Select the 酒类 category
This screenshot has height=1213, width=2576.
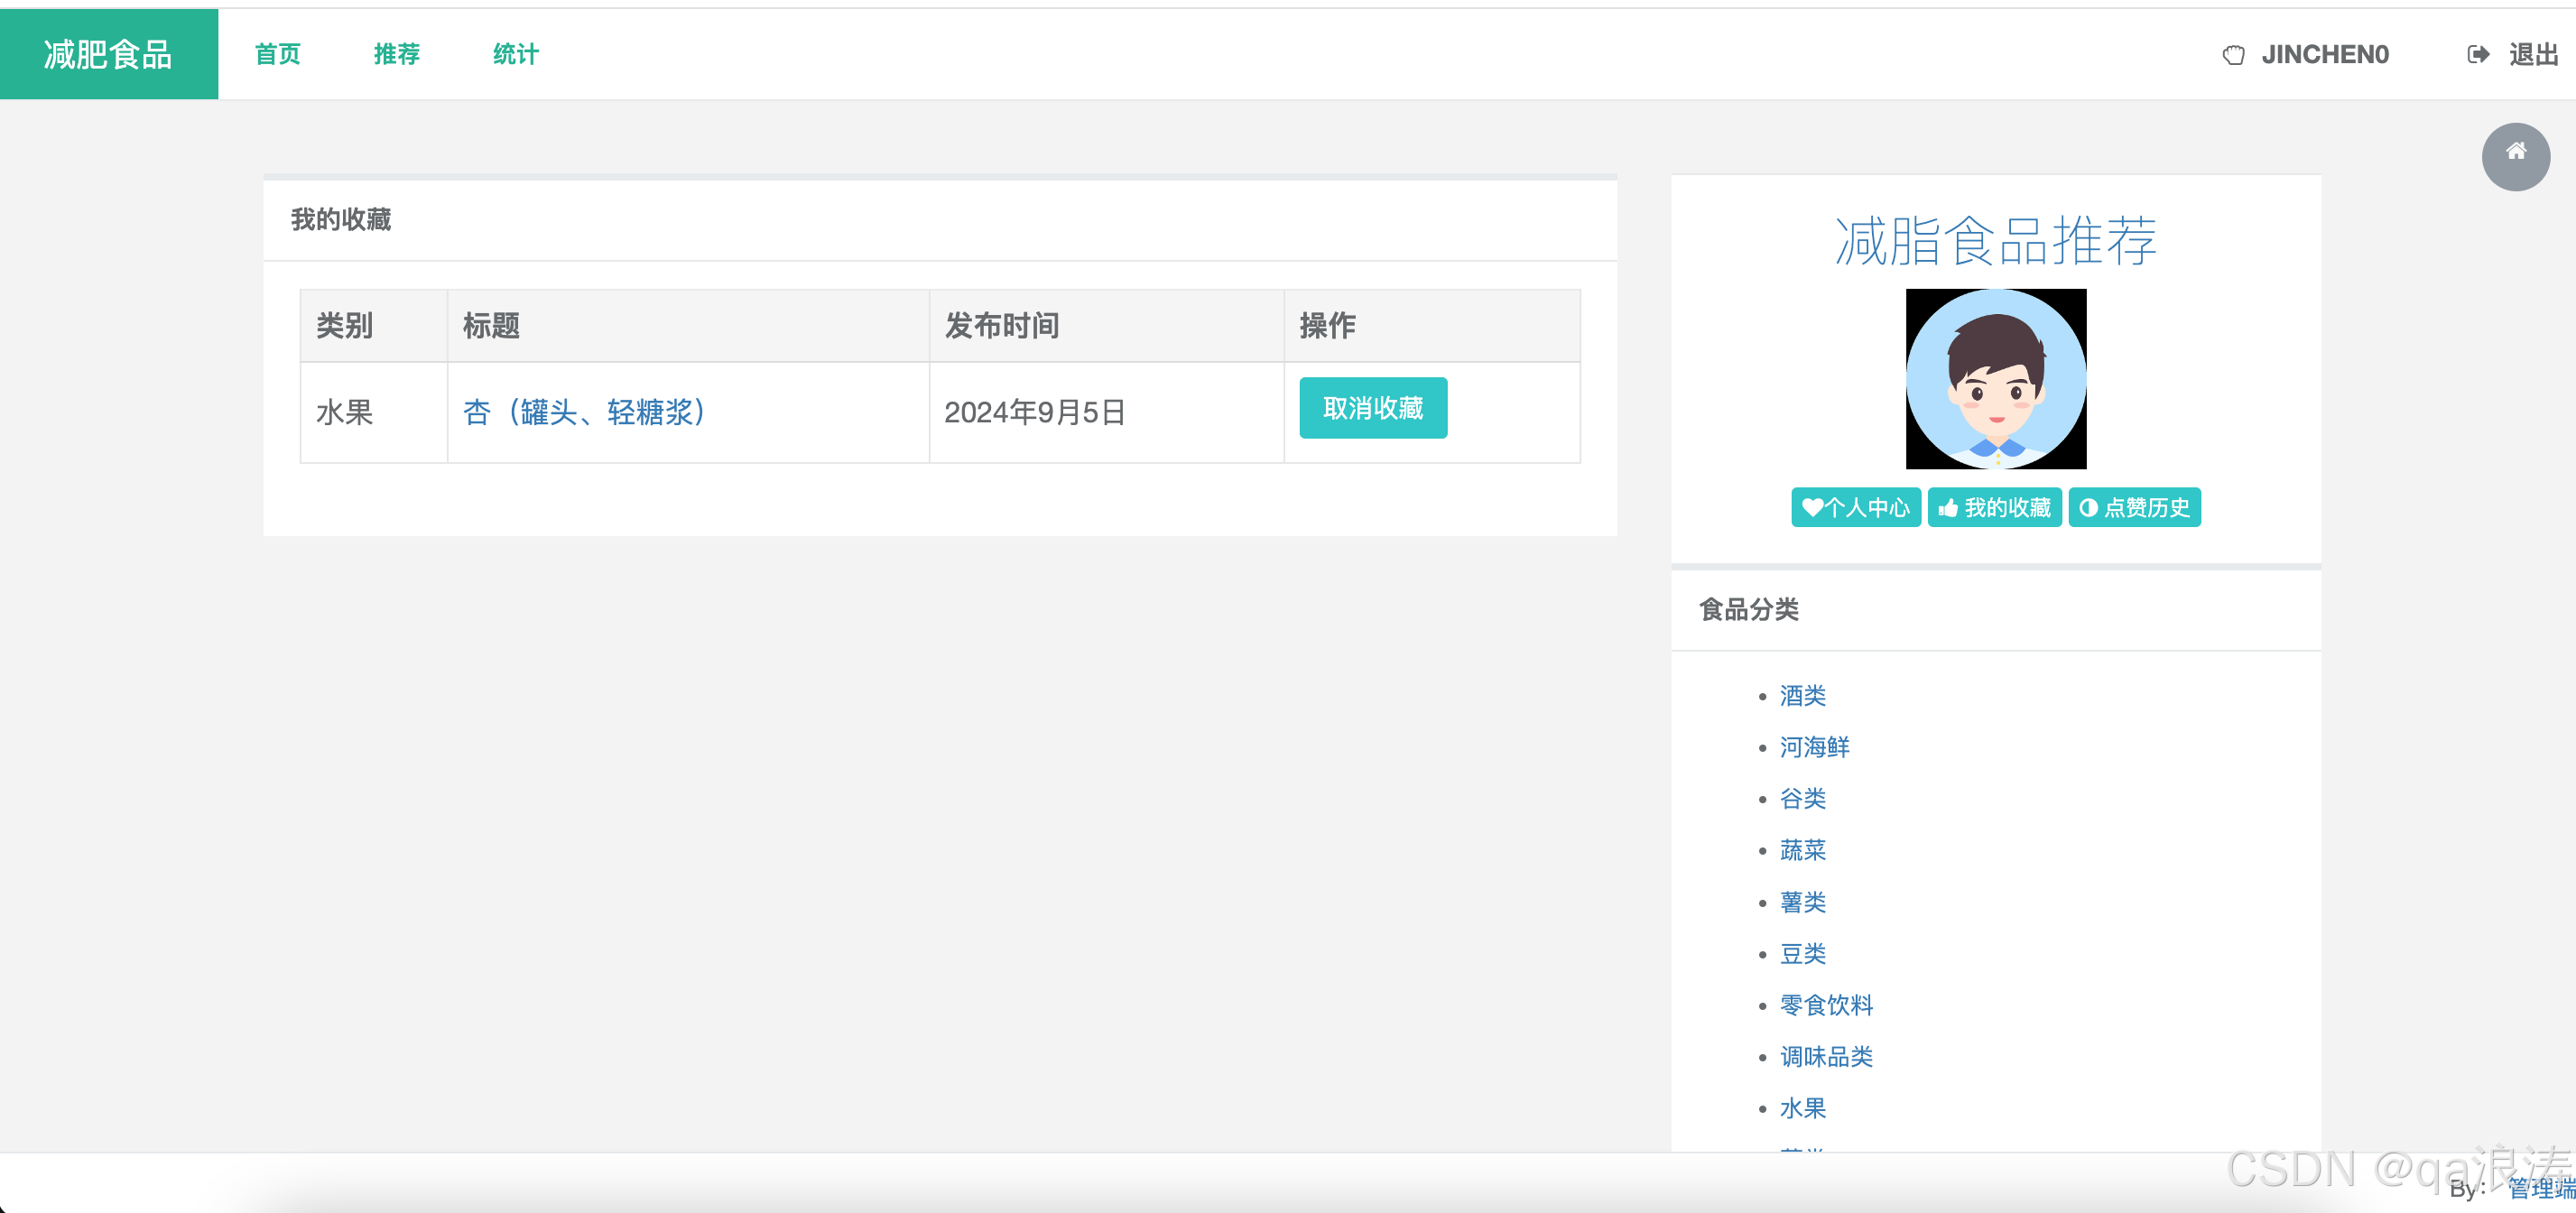tap(1802, 696)
